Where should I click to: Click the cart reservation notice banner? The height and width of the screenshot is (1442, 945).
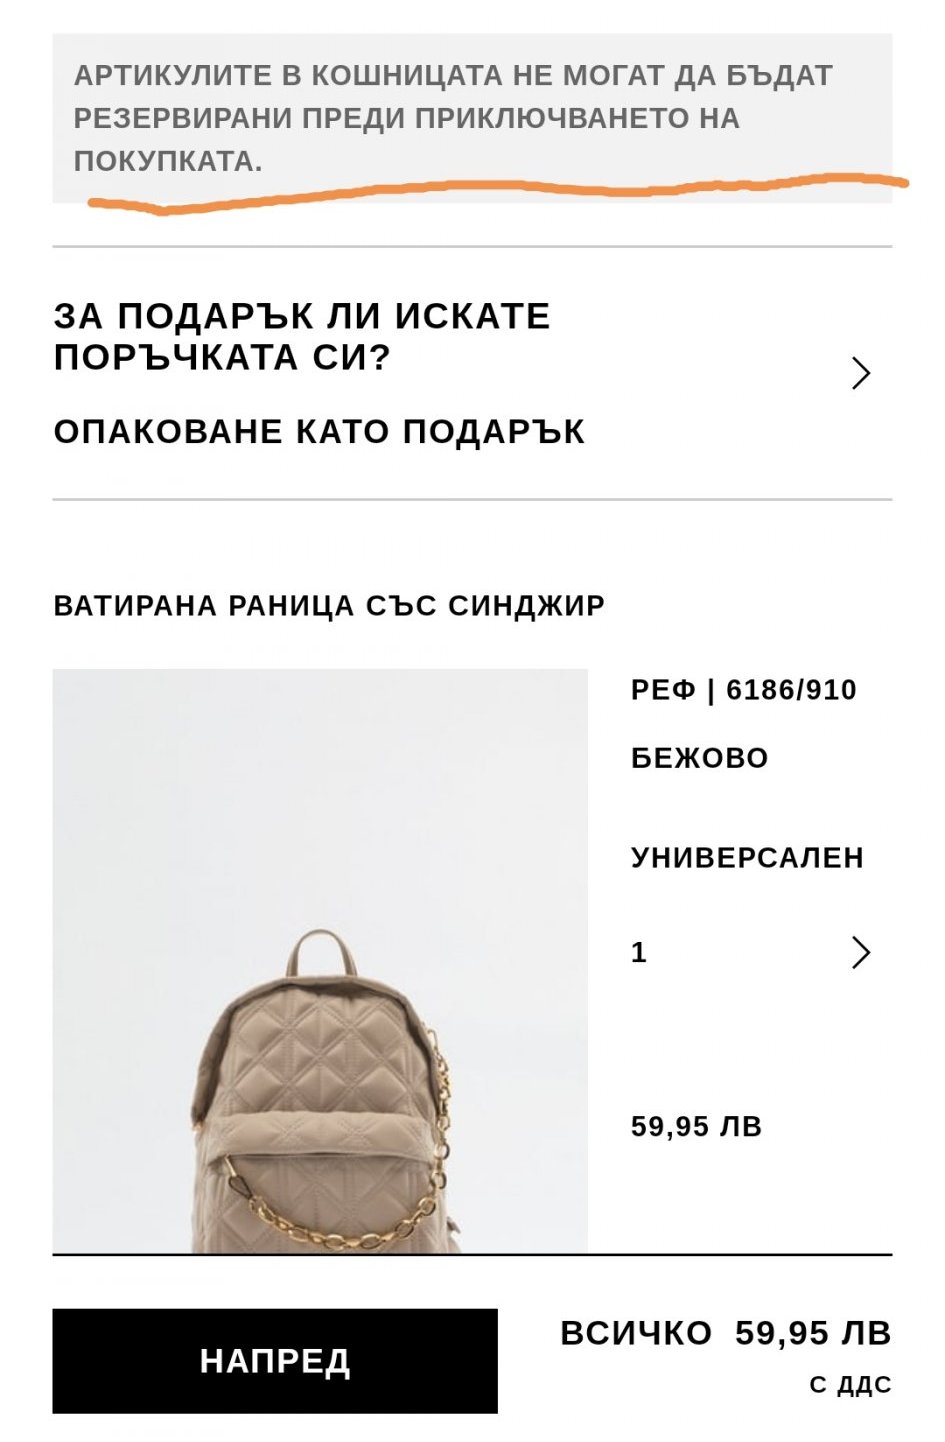(x=472, y=118)
